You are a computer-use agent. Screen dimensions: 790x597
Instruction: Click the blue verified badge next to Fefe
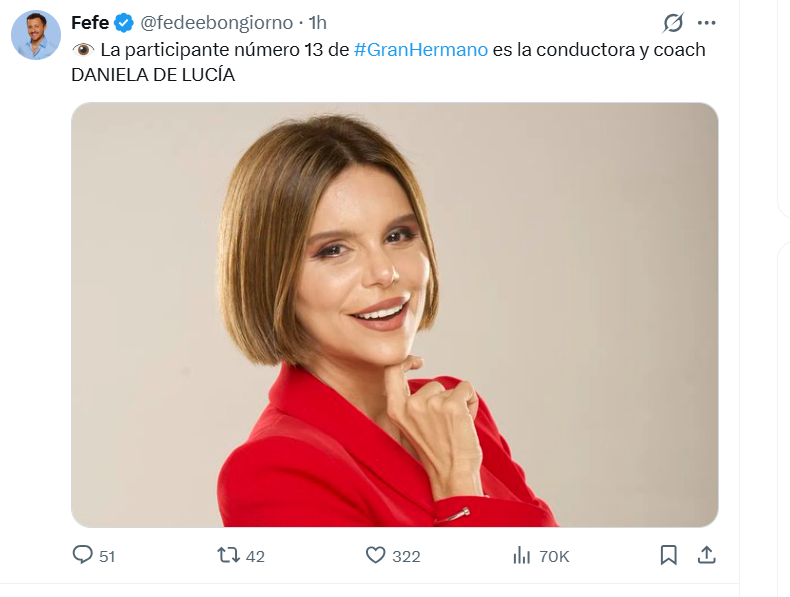(x=124, y=23)
